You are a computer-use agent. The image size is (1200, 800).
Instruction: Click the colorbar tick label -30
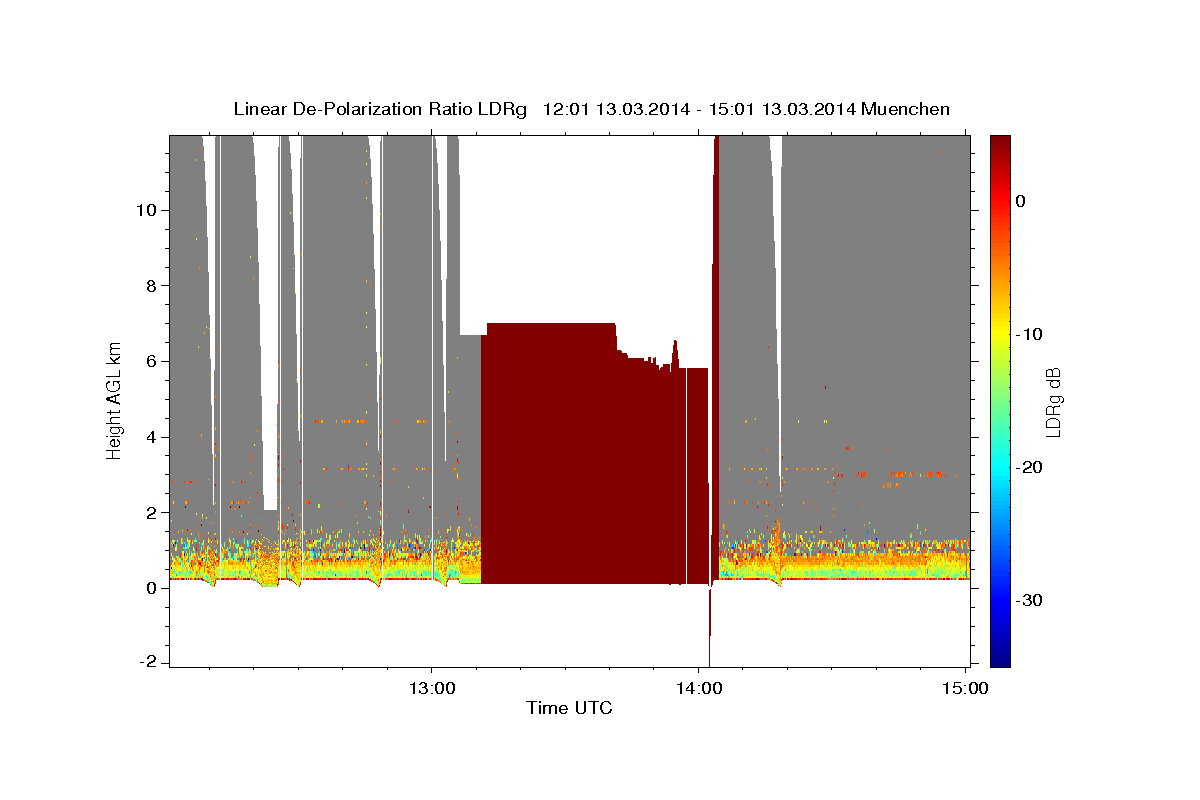(1029, 600)
